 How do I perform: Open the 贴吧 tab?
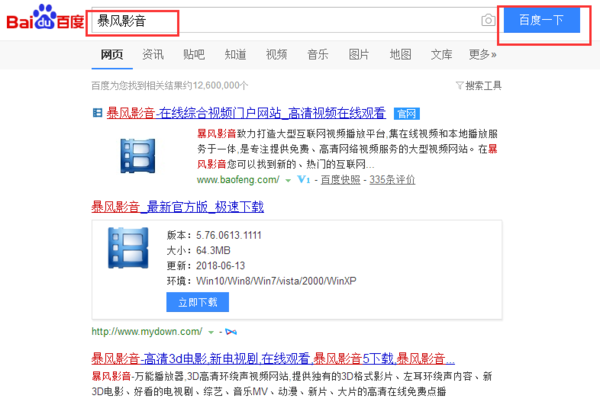point(194,55)
